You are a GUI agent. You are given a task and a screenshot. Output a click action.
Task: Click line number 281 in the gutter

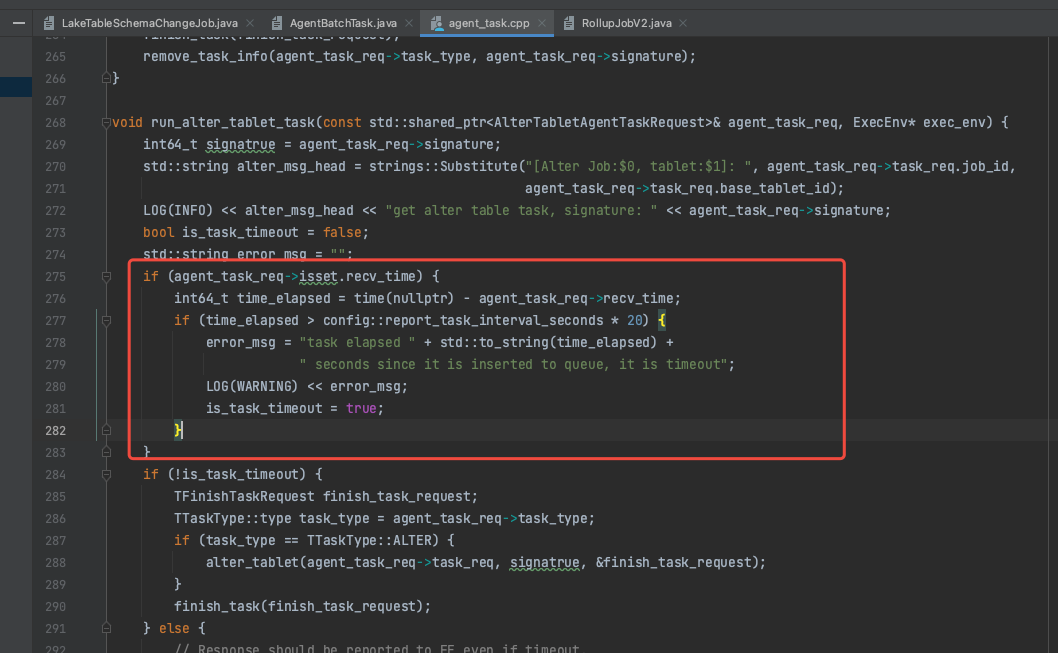(x=55, y=409)
